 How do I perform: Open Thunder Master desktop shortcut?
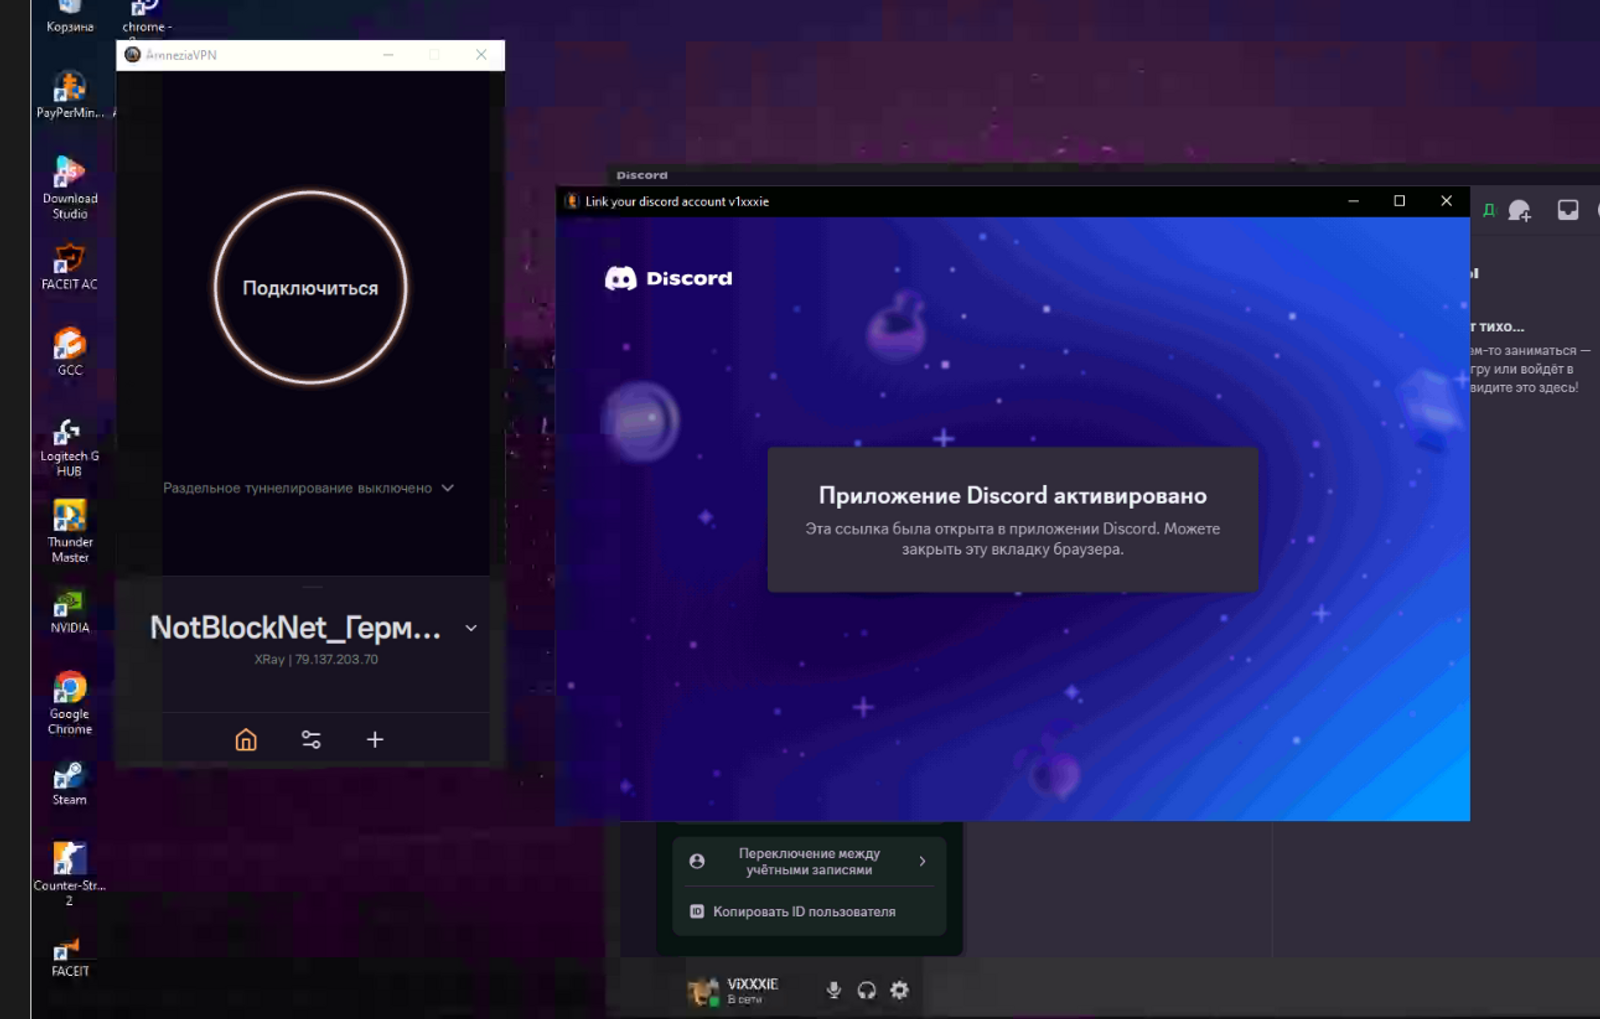70,531
